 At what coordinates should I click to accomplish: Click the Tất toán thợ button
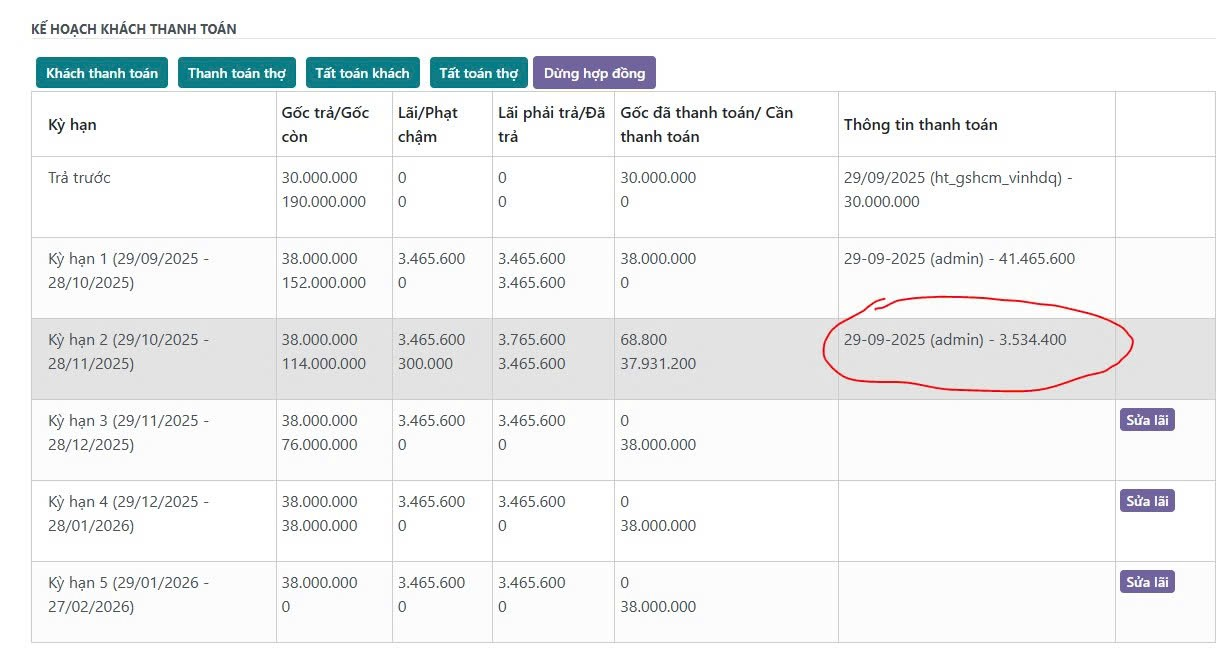pos(478,73)
